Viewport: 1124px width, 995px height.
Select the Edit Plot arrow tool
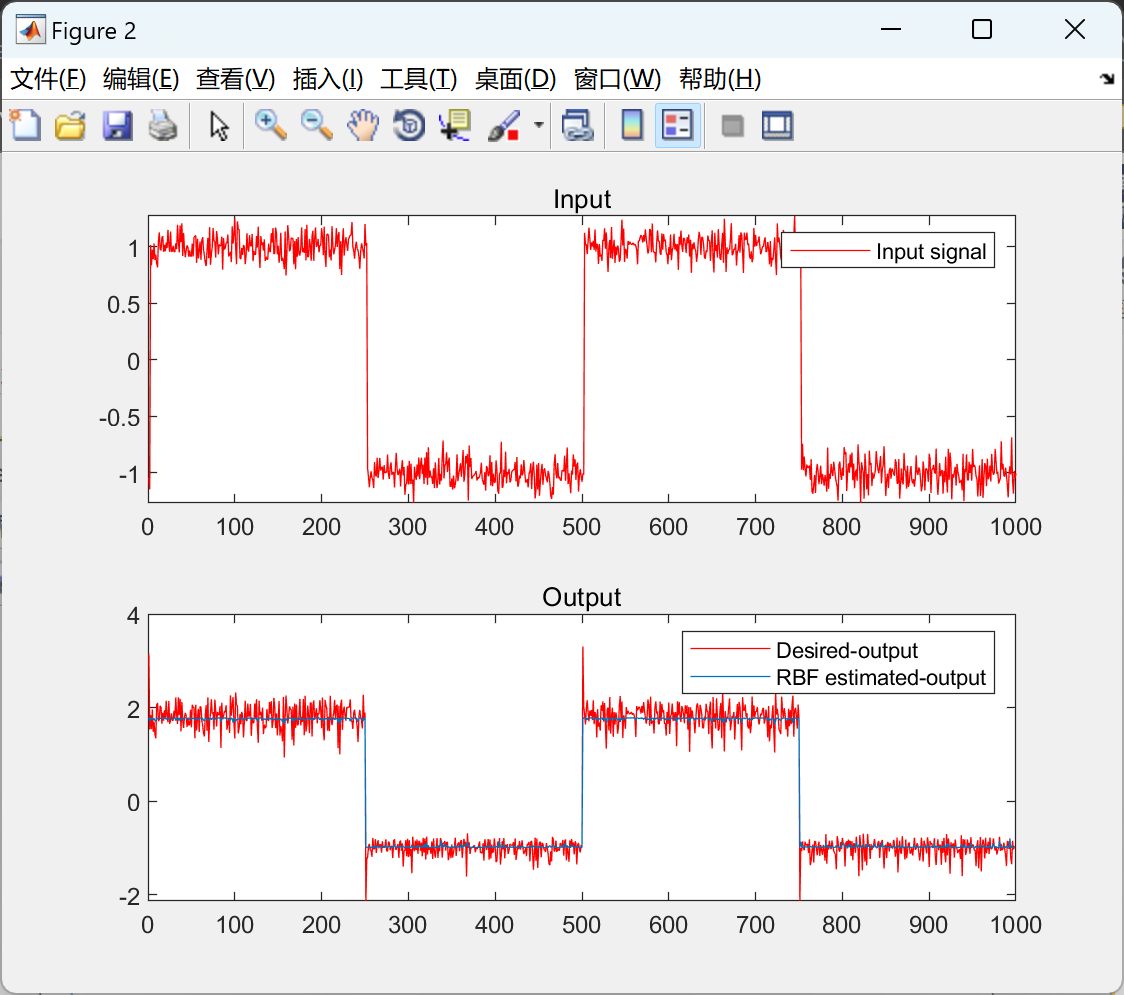[x=219, y=125]
